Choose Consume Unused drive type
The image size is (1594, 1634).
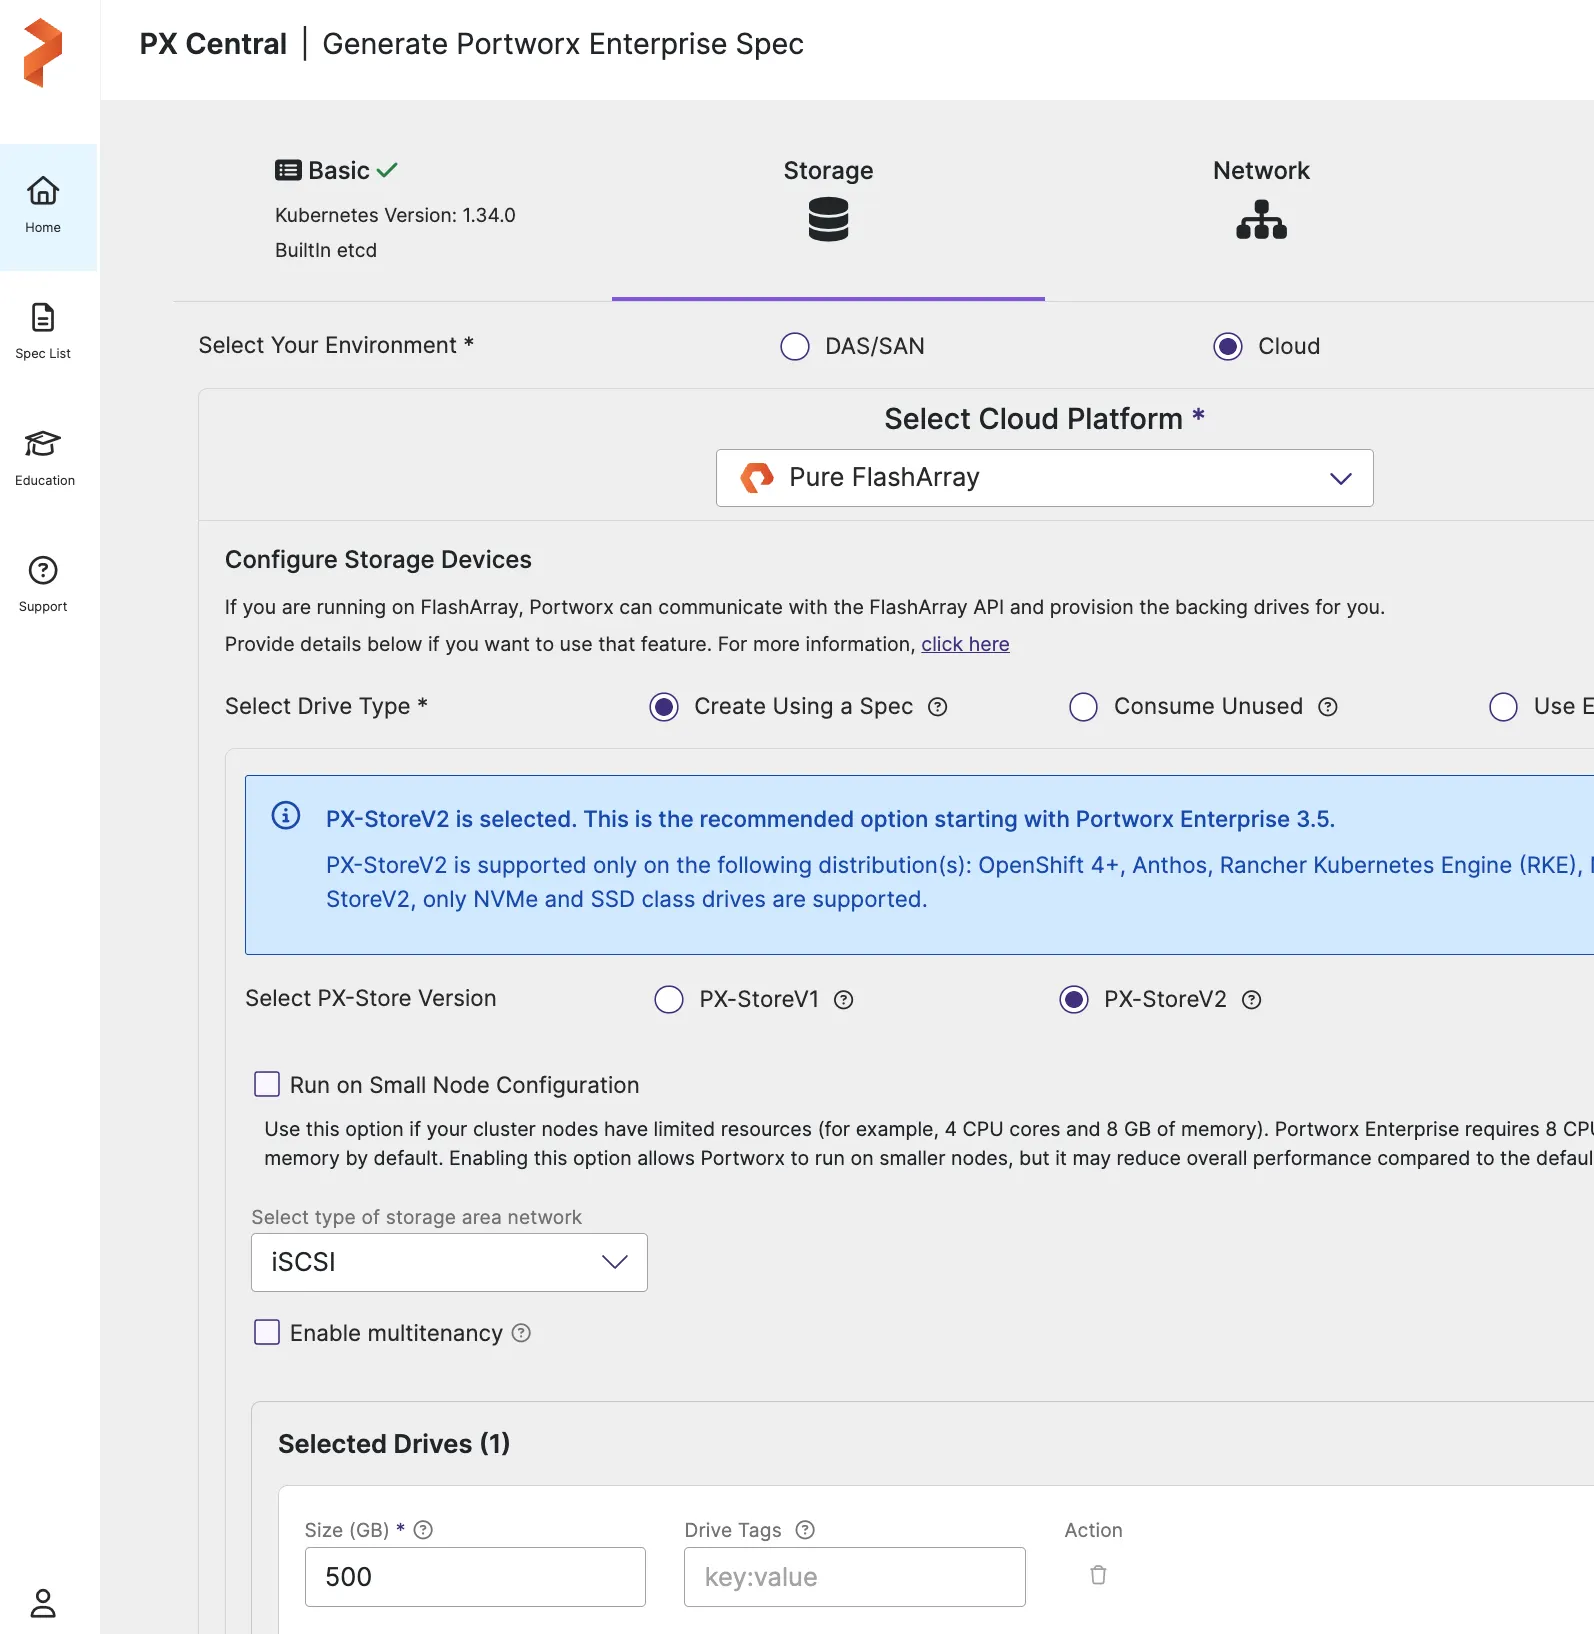1083,707
